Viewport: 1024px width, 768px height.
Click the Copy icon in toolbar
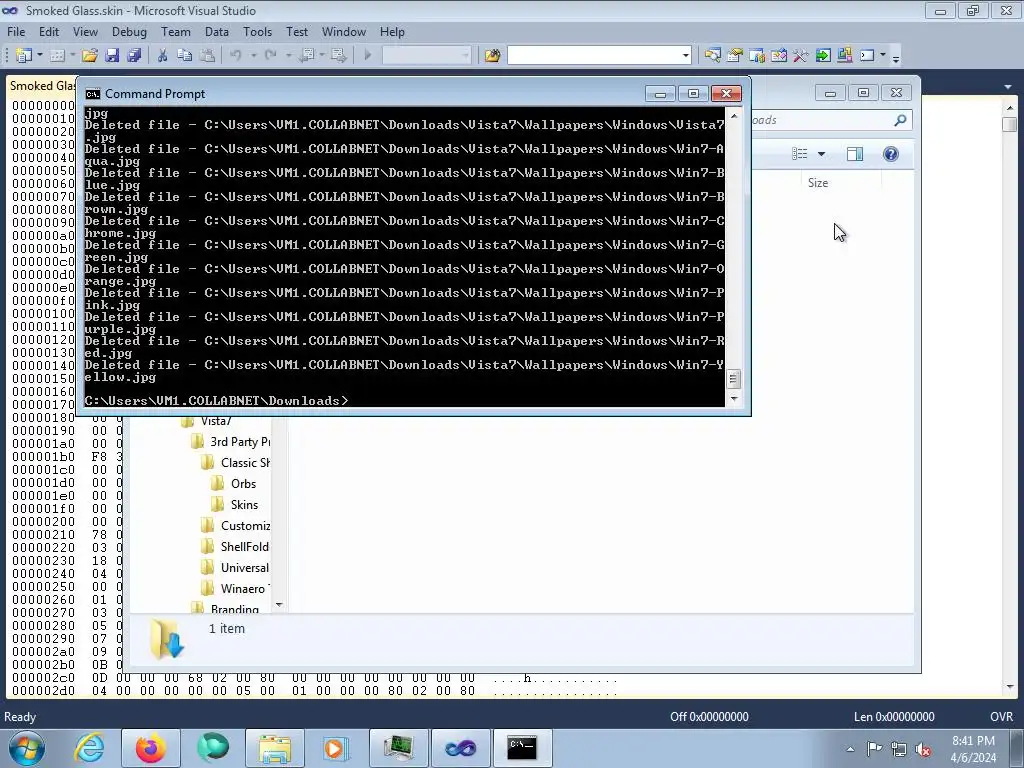tap(185, 56)
